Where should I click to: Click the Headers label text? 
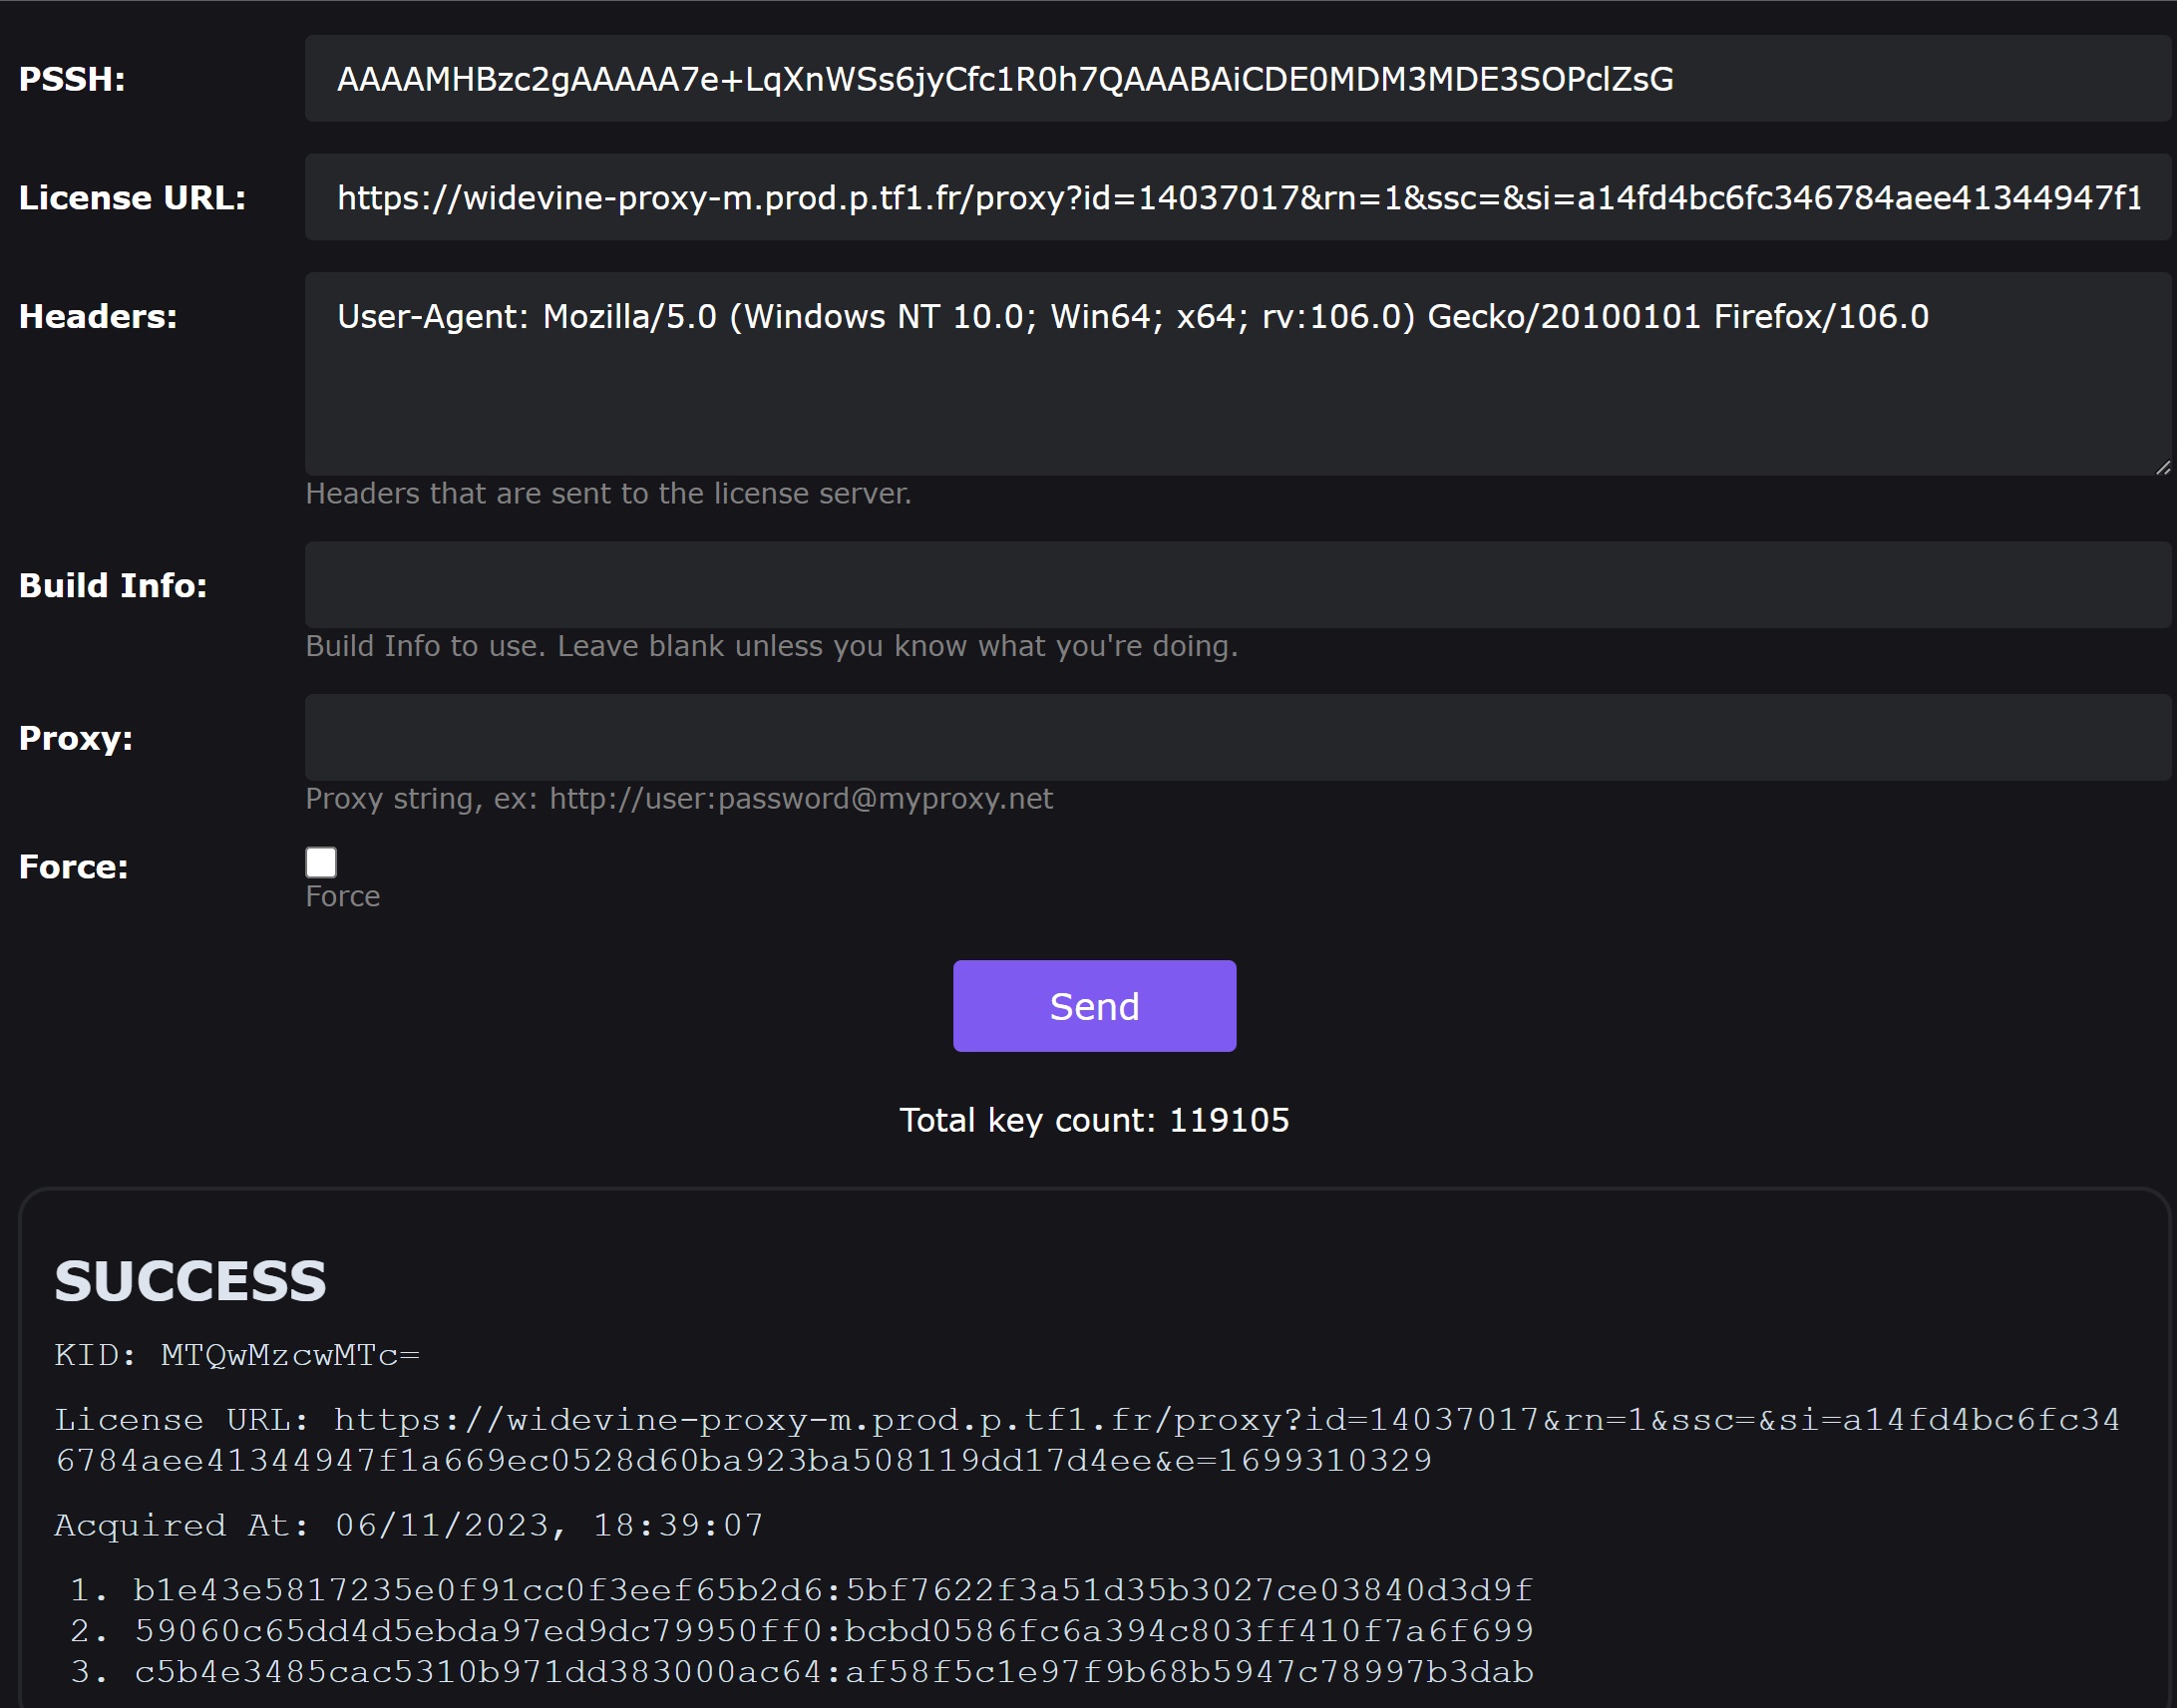coord(98,316)
